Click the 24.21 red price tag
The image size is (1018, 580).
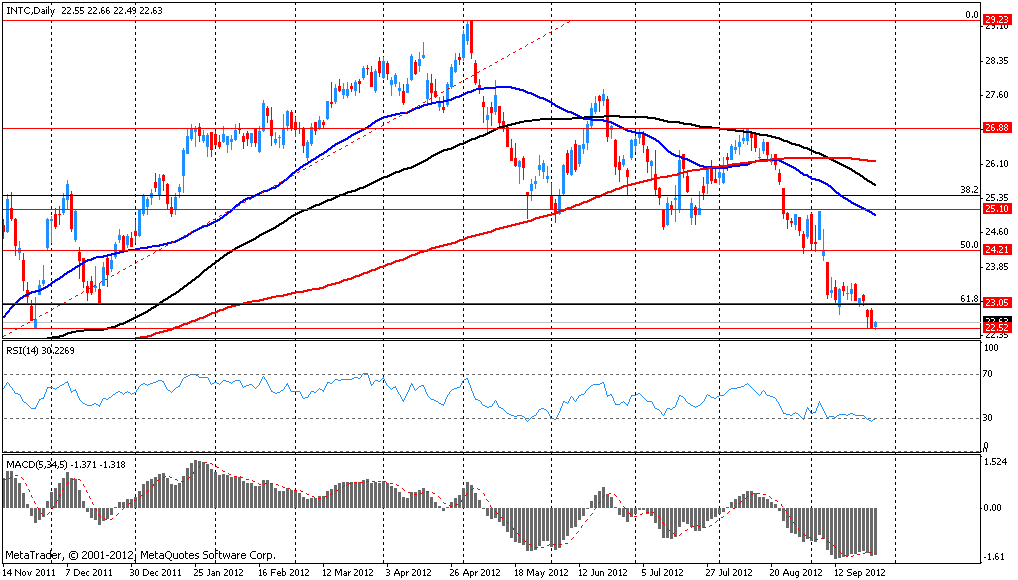click(x=995, y=250)
